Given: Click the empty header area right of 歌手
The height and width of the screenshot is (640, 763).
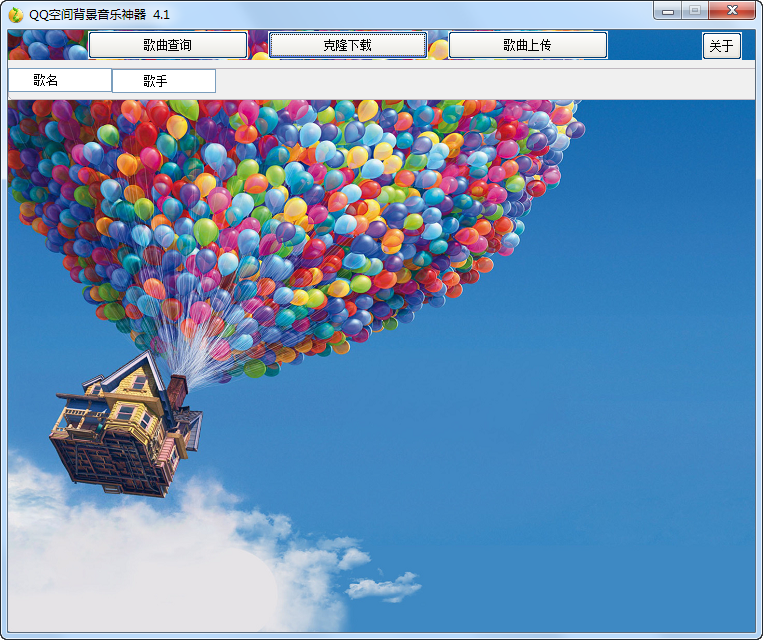Looking at the screenshot, I should click(x=480, y=81).
